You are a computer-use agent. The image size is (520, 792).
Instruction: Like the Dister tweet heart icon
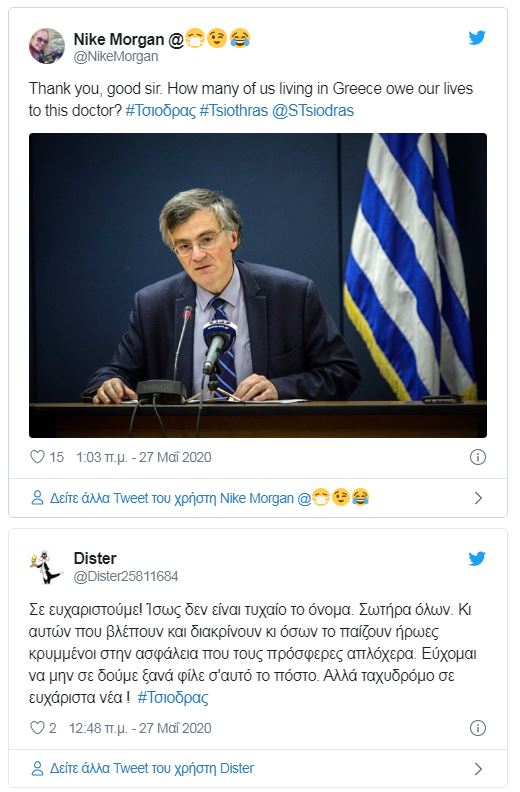point(37,728)
